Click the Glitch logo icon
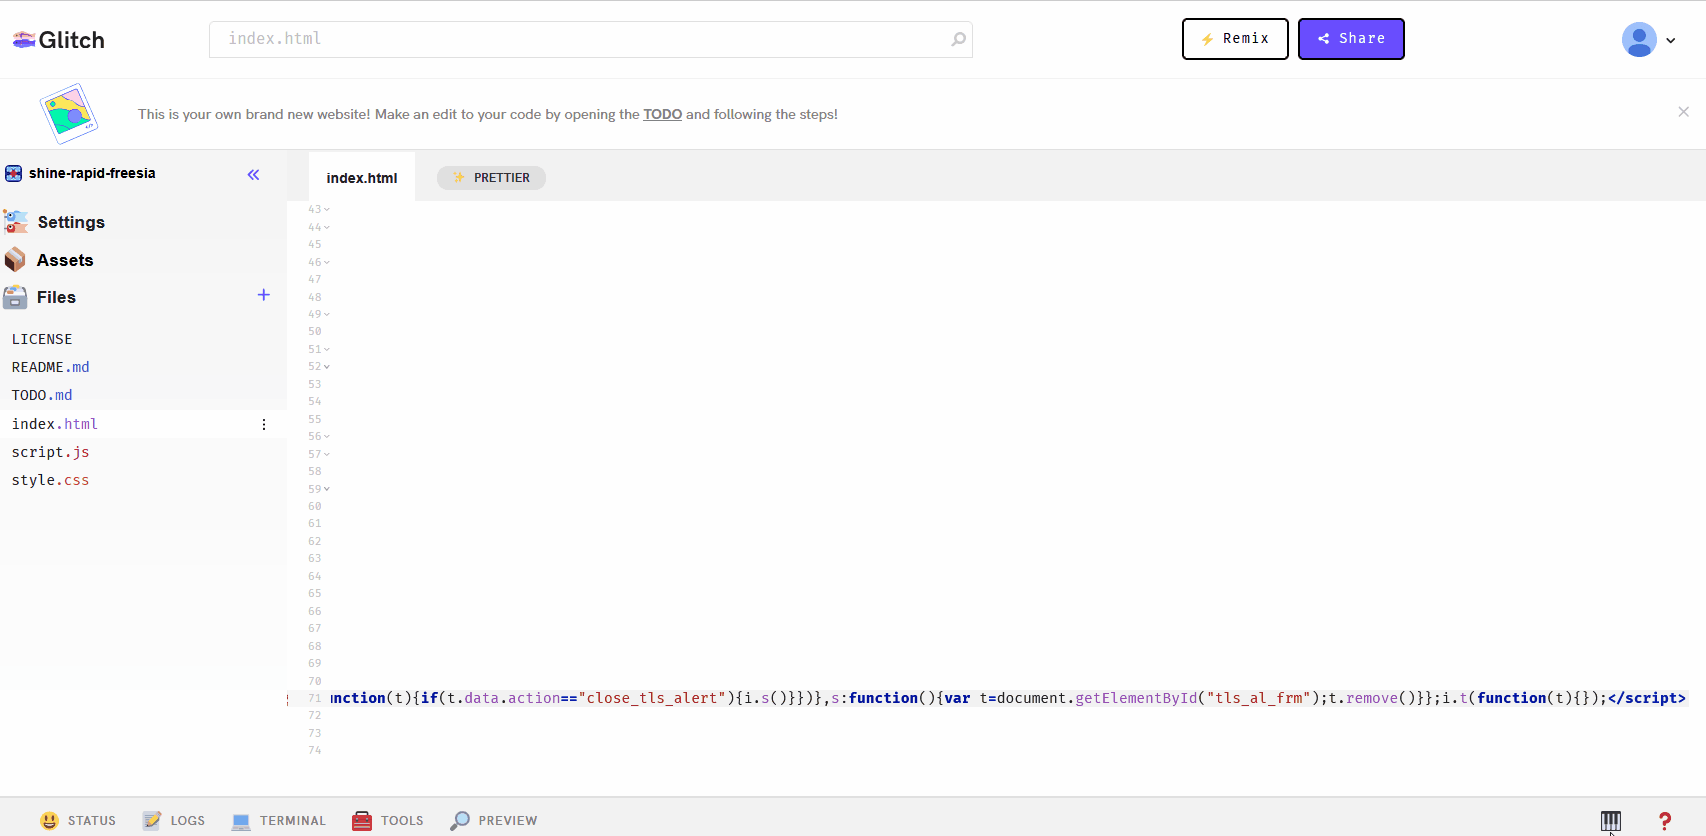Viewport: 1706px width, 836px height. click(x=24, y=40)
